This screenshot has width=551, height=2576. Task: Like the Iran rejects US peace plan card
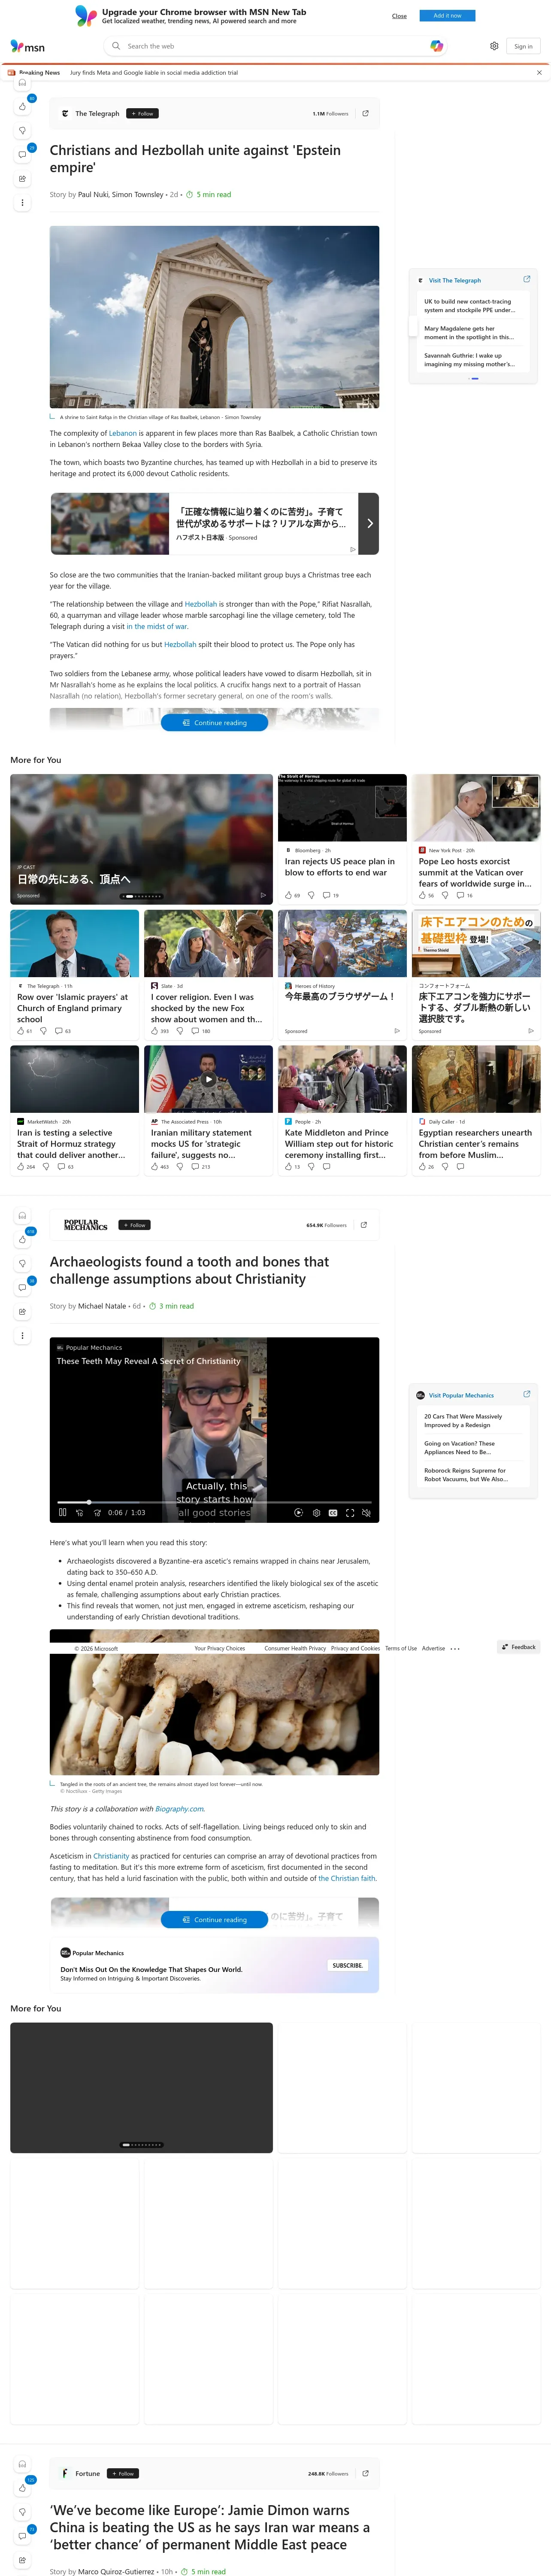click(x=292, y=895)
